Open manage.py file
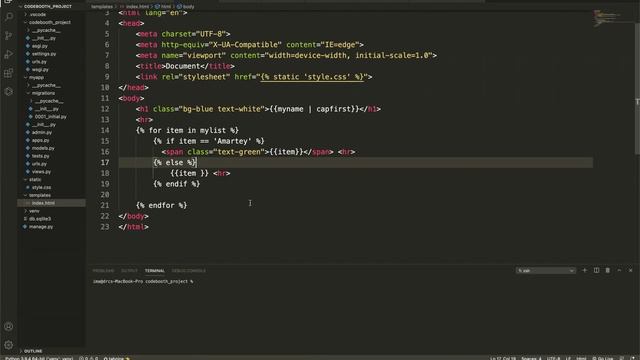Viewport: 640px width, 360px height. [41, 227]
